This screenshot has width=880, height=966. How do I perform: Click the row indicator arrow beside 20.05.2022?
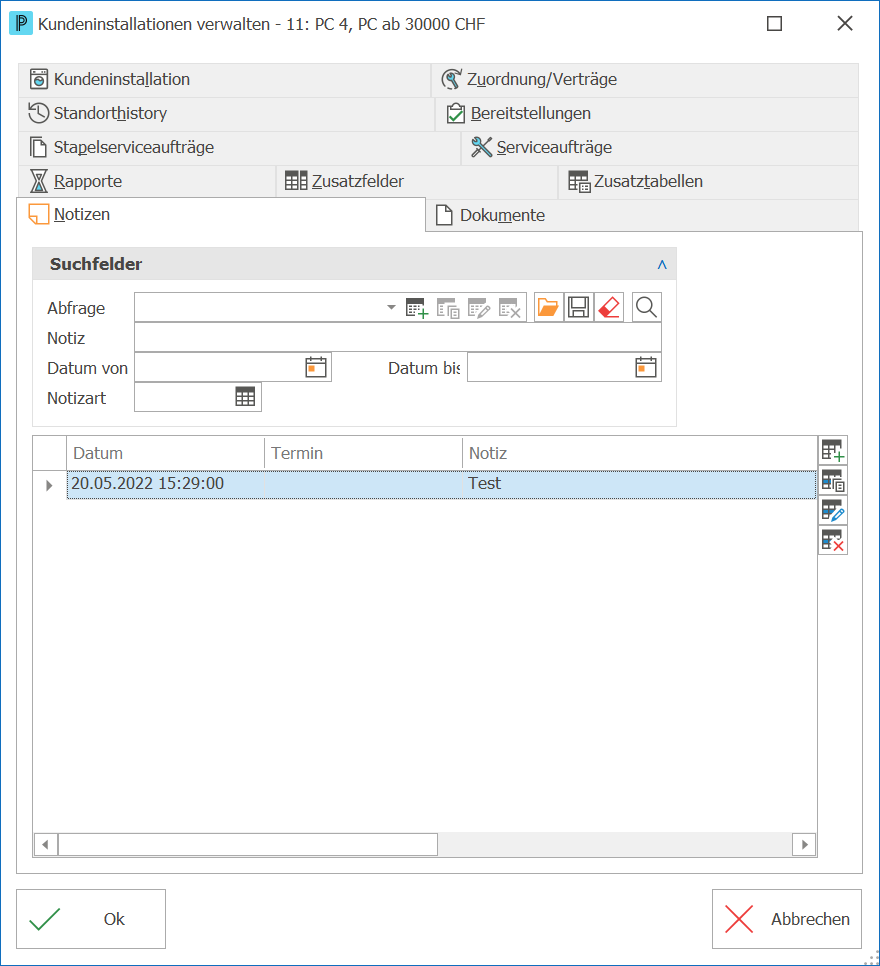point(49,485)
